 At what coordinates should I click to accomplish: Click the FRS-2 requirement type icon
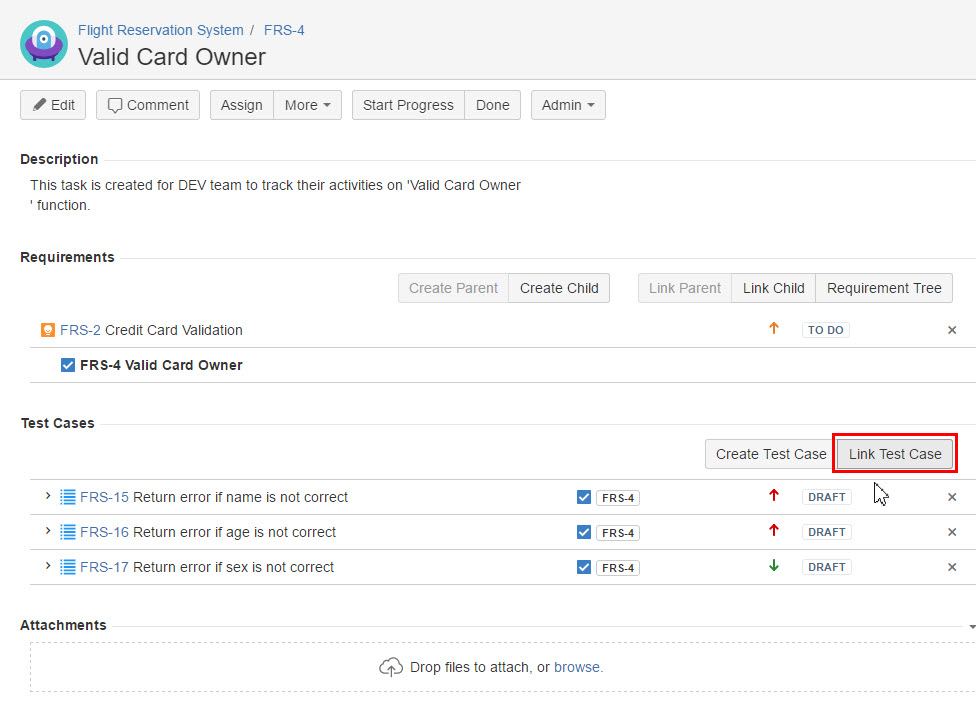[48, 330]
